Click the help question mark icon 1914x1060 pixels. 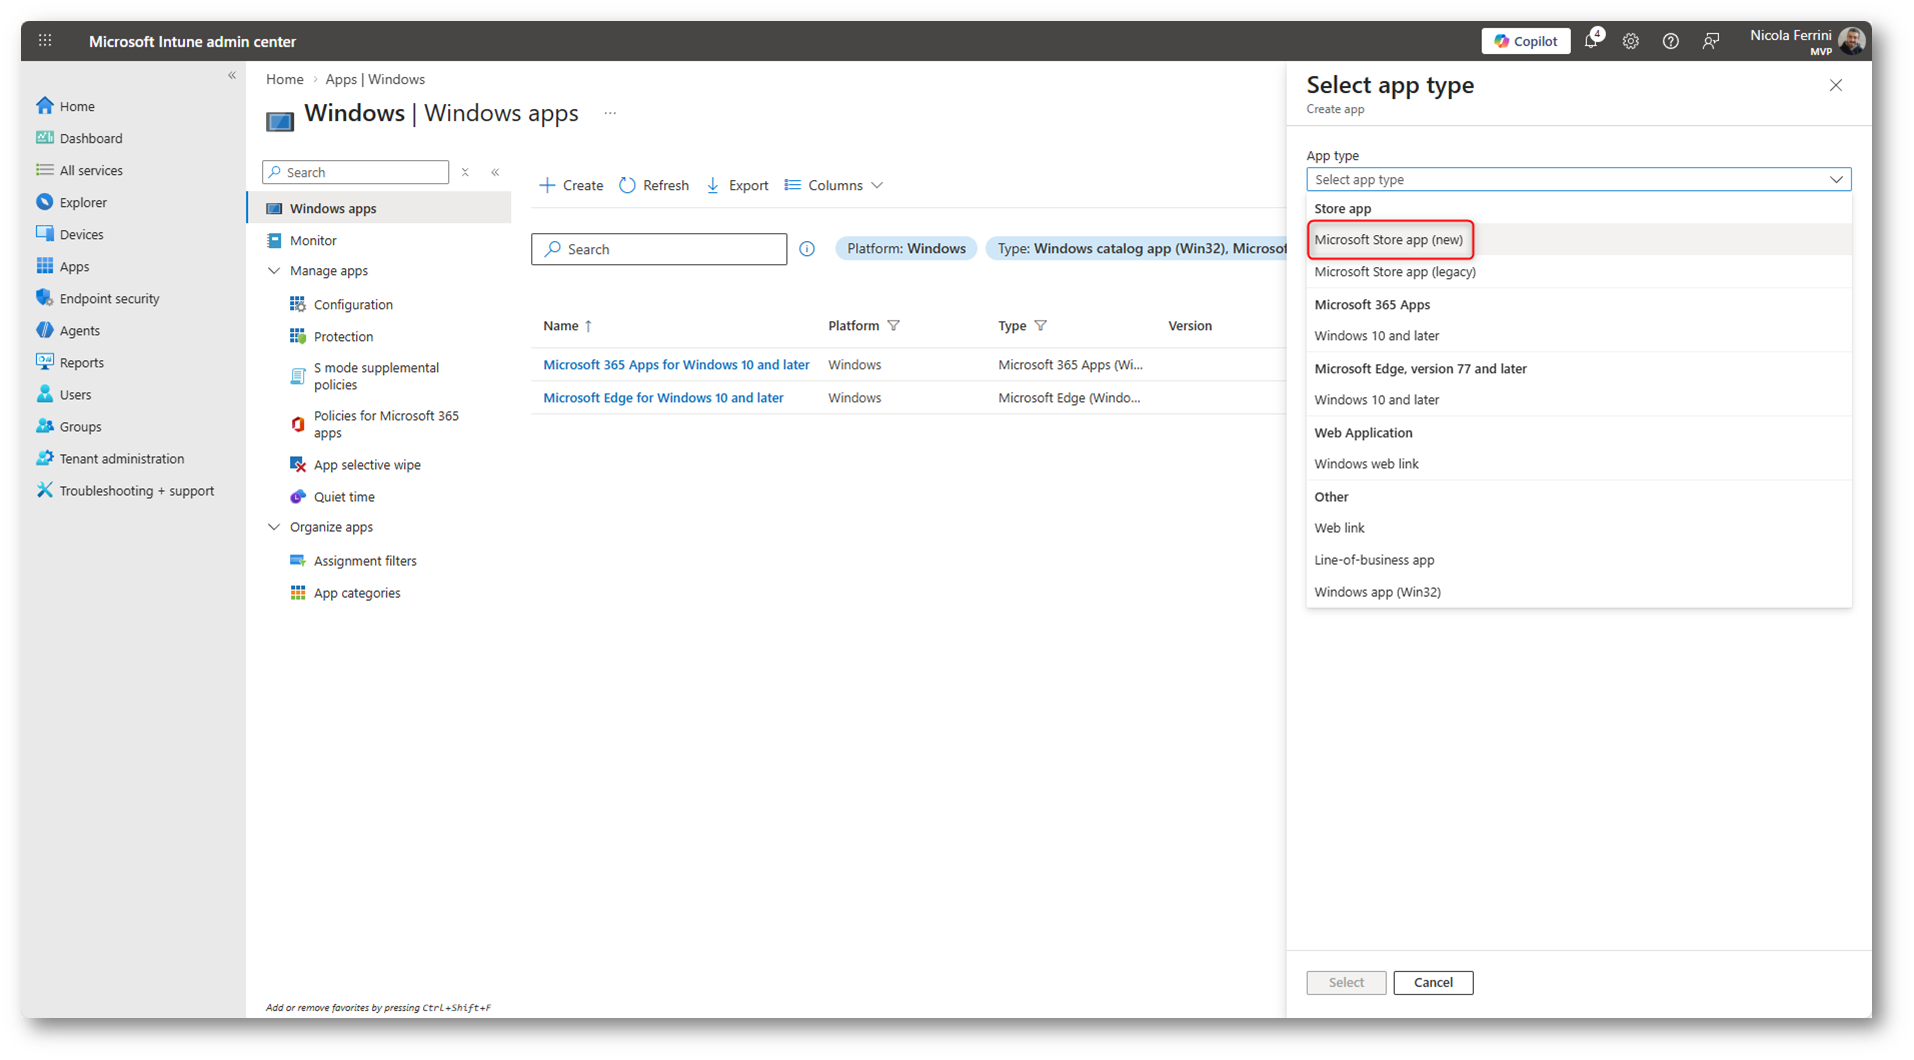click(x=1670, y=41)
